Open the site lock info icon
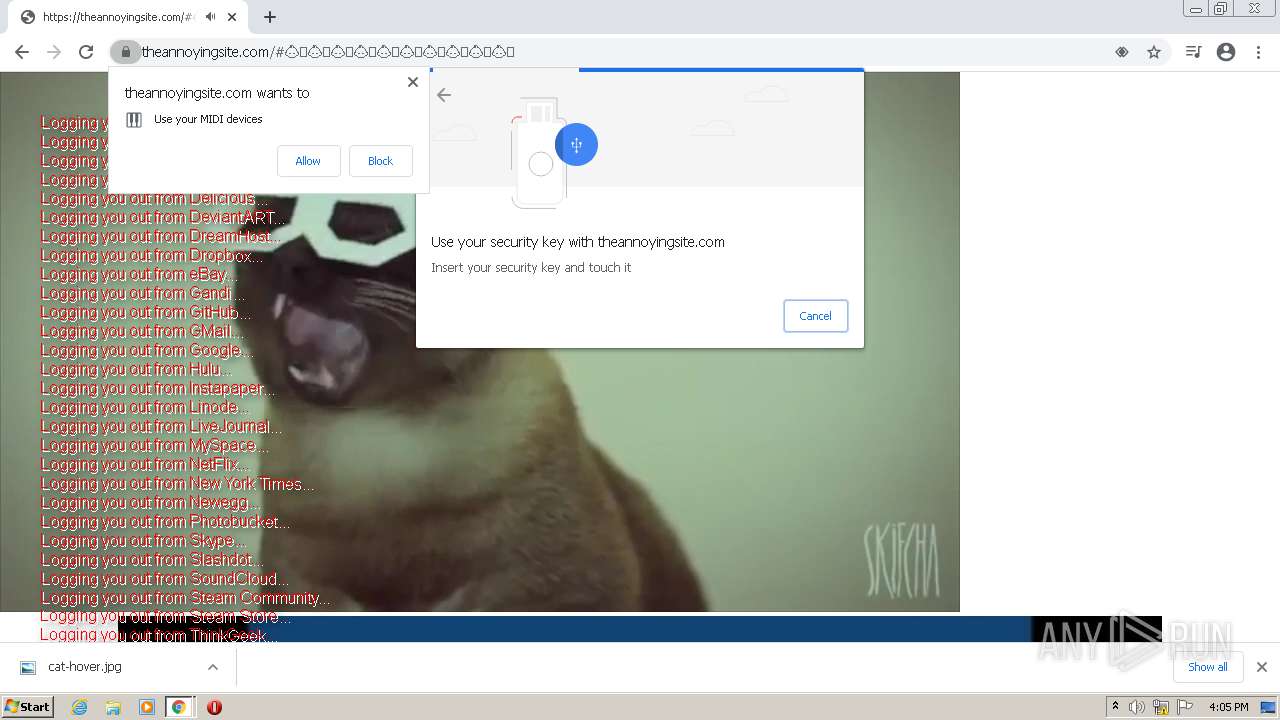Screen dimensions: 1280x720 tap(125, 52)
